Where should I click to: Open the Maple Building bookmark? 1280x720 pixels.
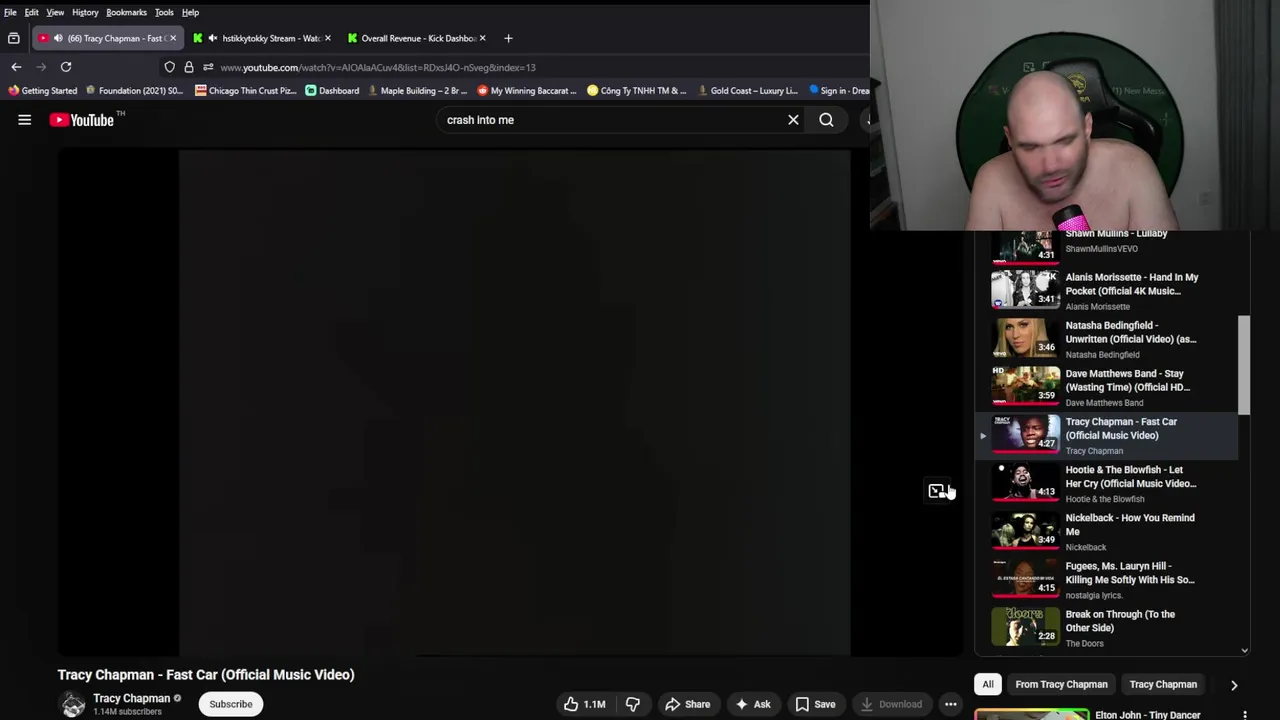coord(416,90)
